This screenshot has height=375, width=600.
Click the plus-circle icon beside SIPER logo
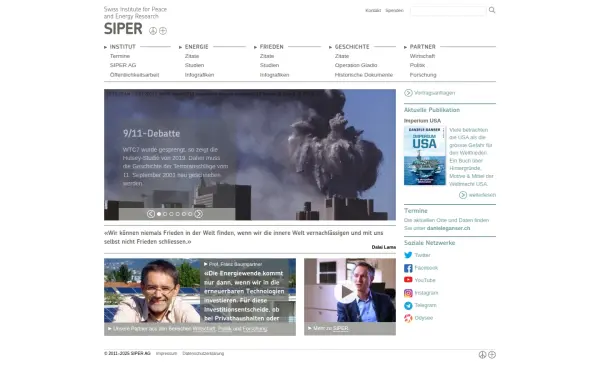163,31
